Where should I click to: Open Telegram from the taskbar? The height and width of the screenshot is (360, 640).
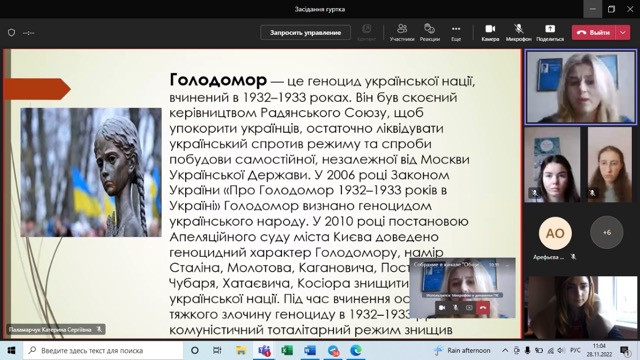tap(333, 350)
